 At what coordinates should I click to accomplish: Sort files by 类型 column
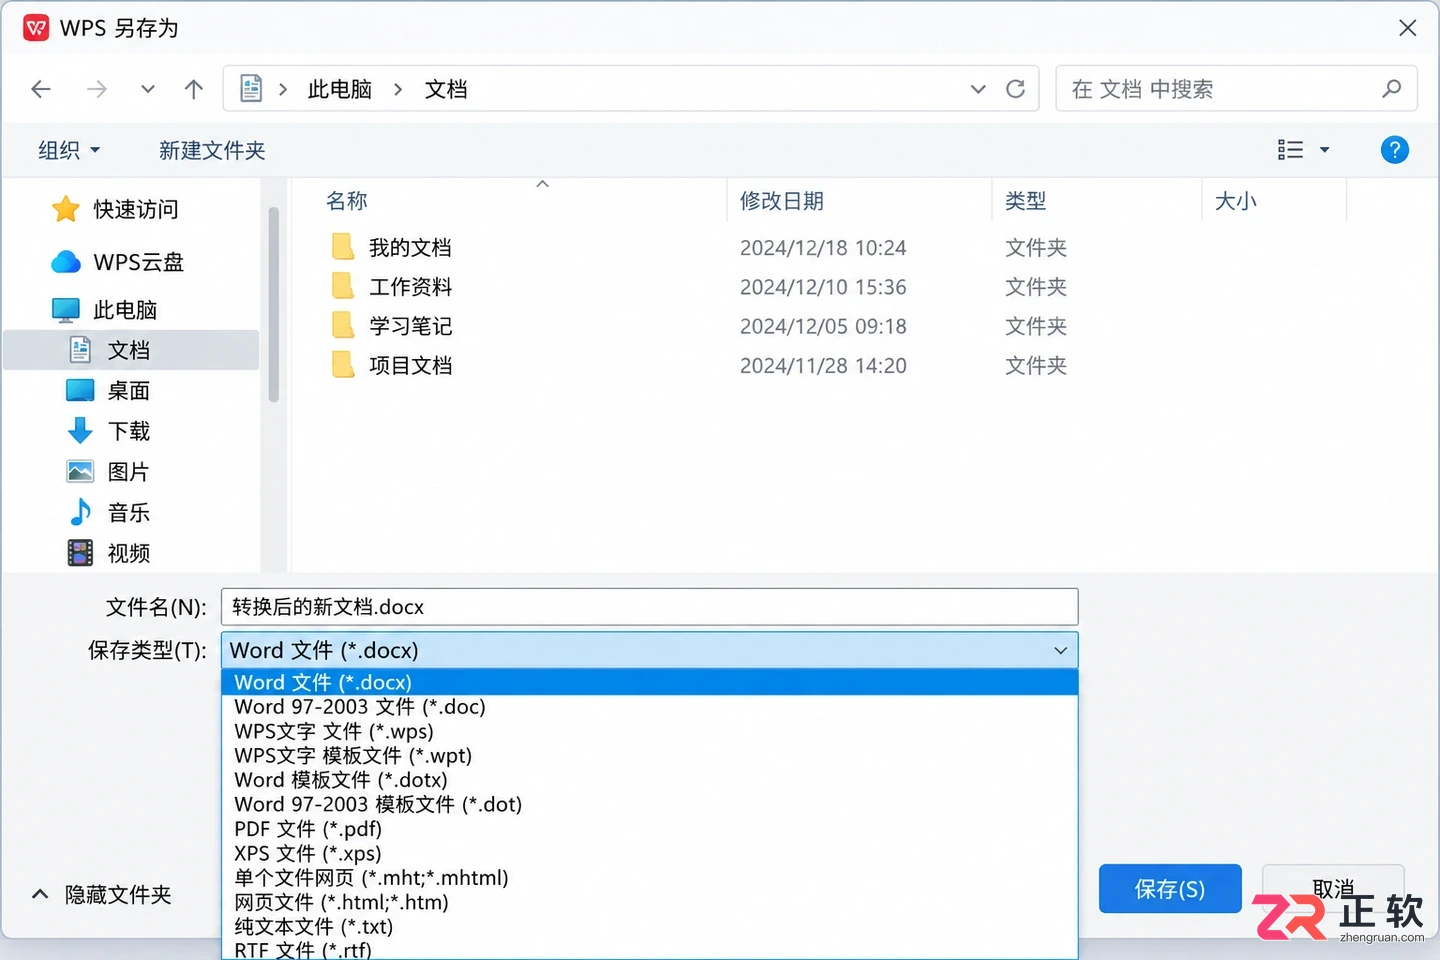coord(1026,201)
